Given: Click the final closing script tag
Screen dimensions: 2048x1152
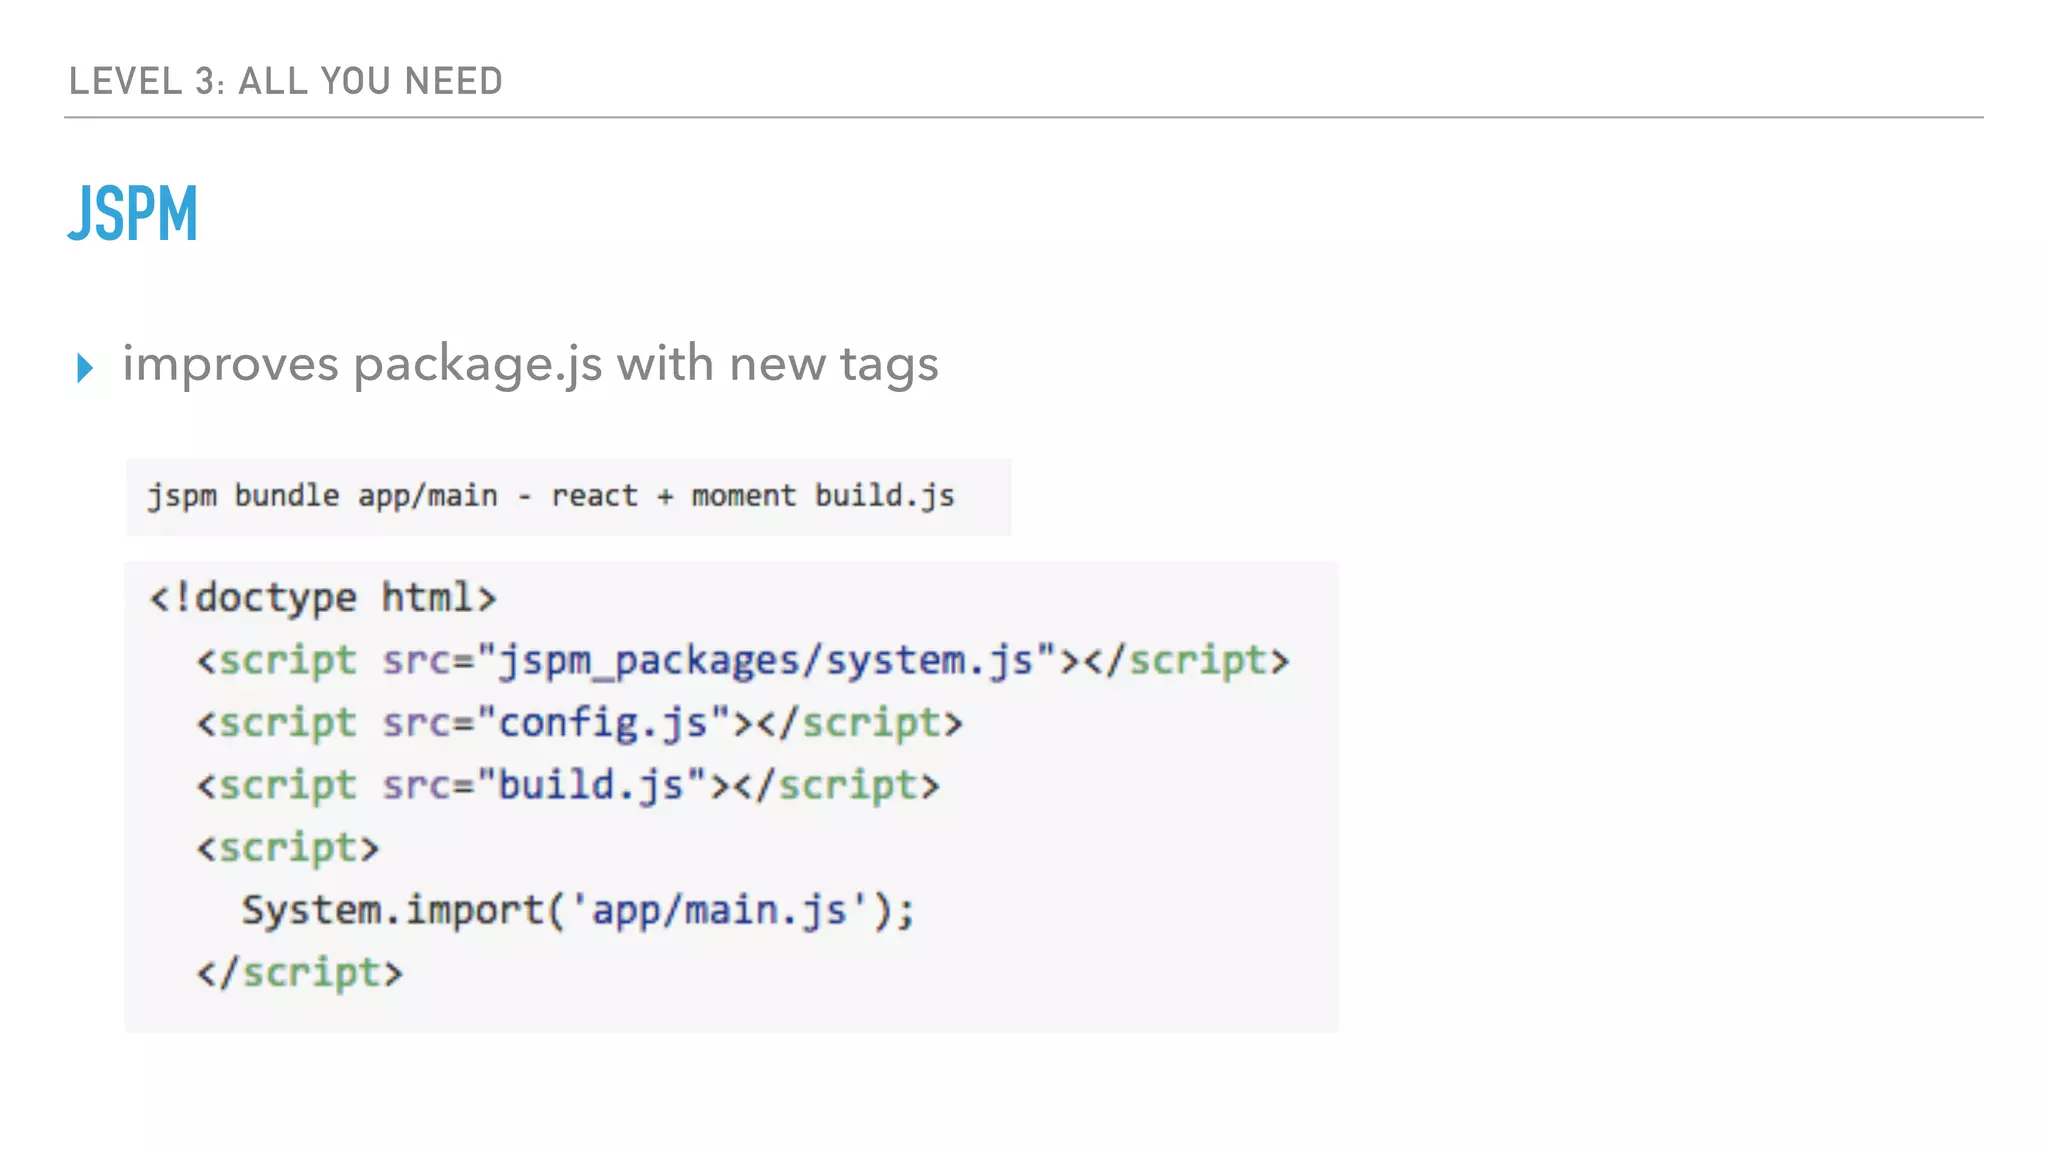Looking at the screenshot, I should [x=300, y=973].
